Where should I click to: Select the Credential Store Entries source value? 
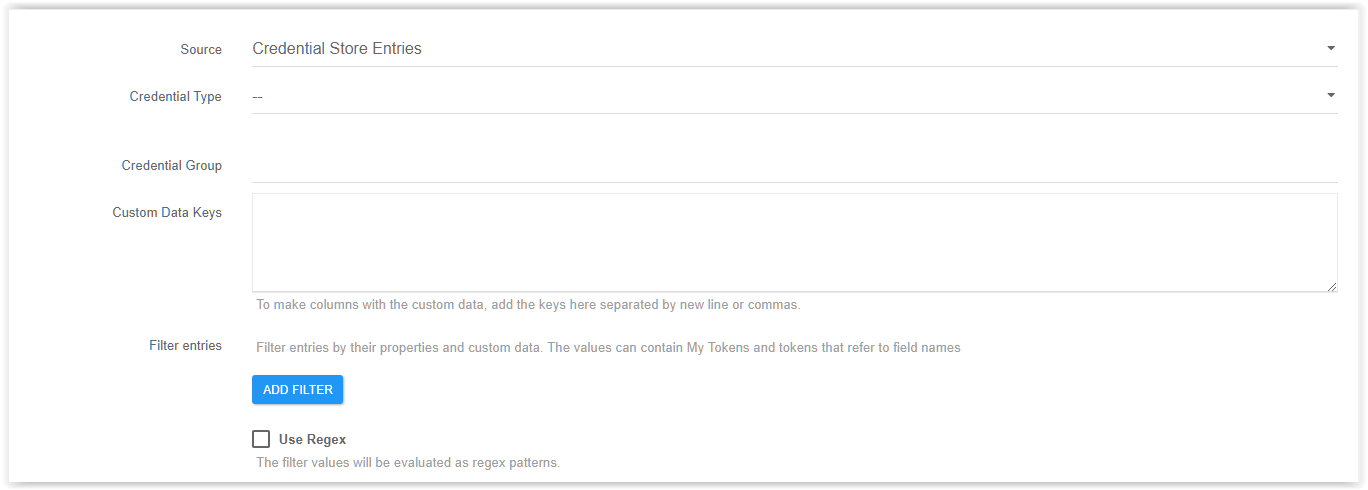337,48
